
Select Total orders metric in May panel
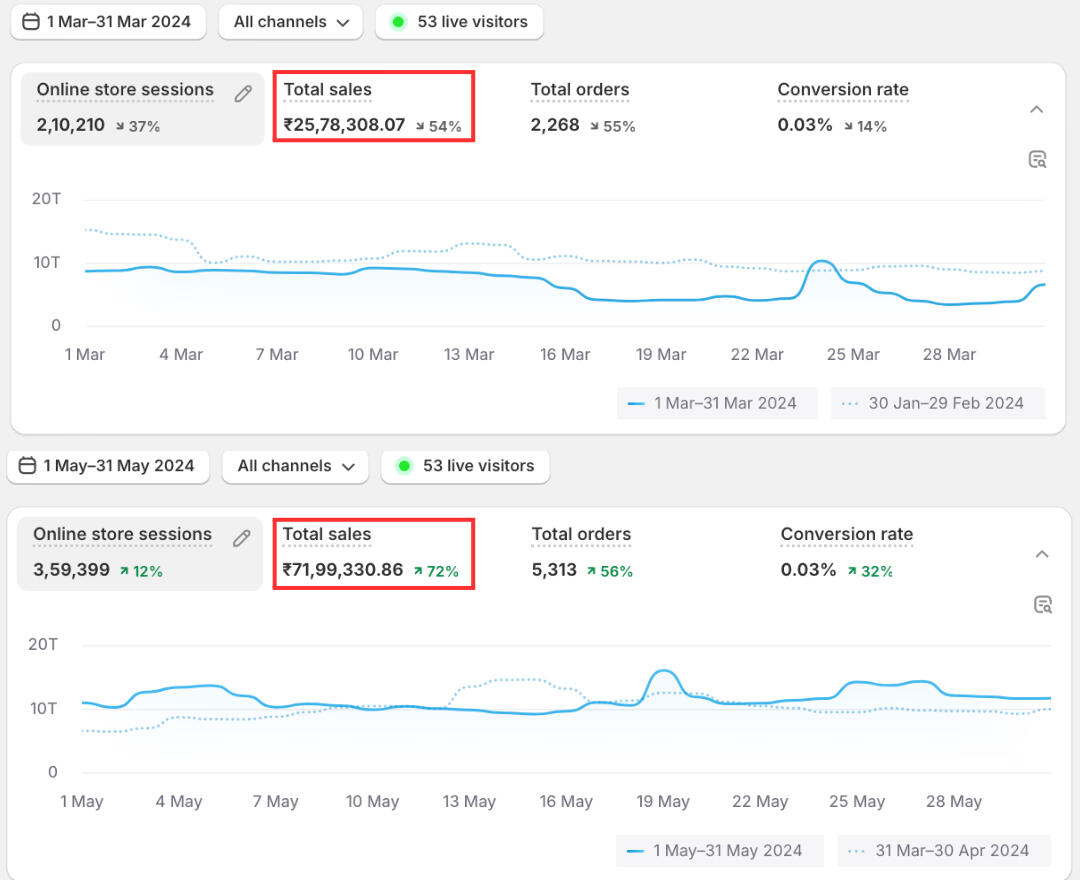[581, 551]
